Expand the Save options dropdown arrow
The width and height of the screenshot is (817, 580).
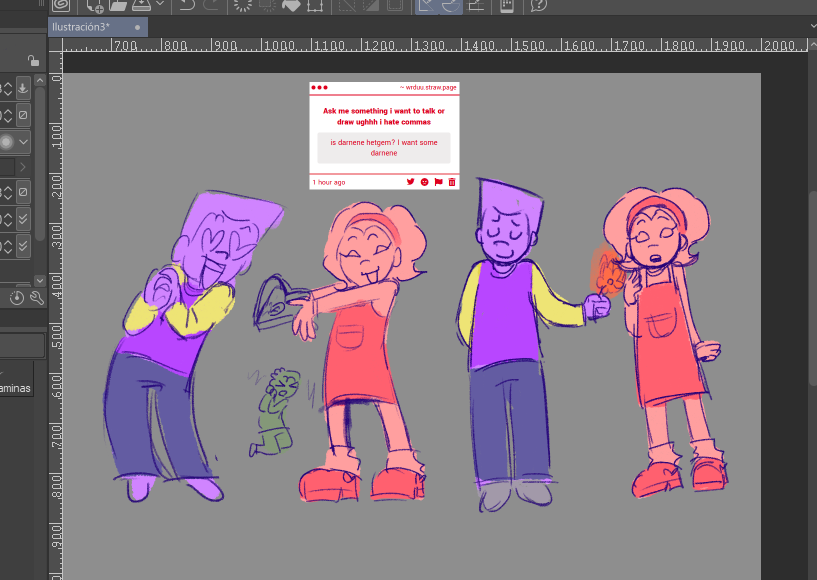point(160,4)
